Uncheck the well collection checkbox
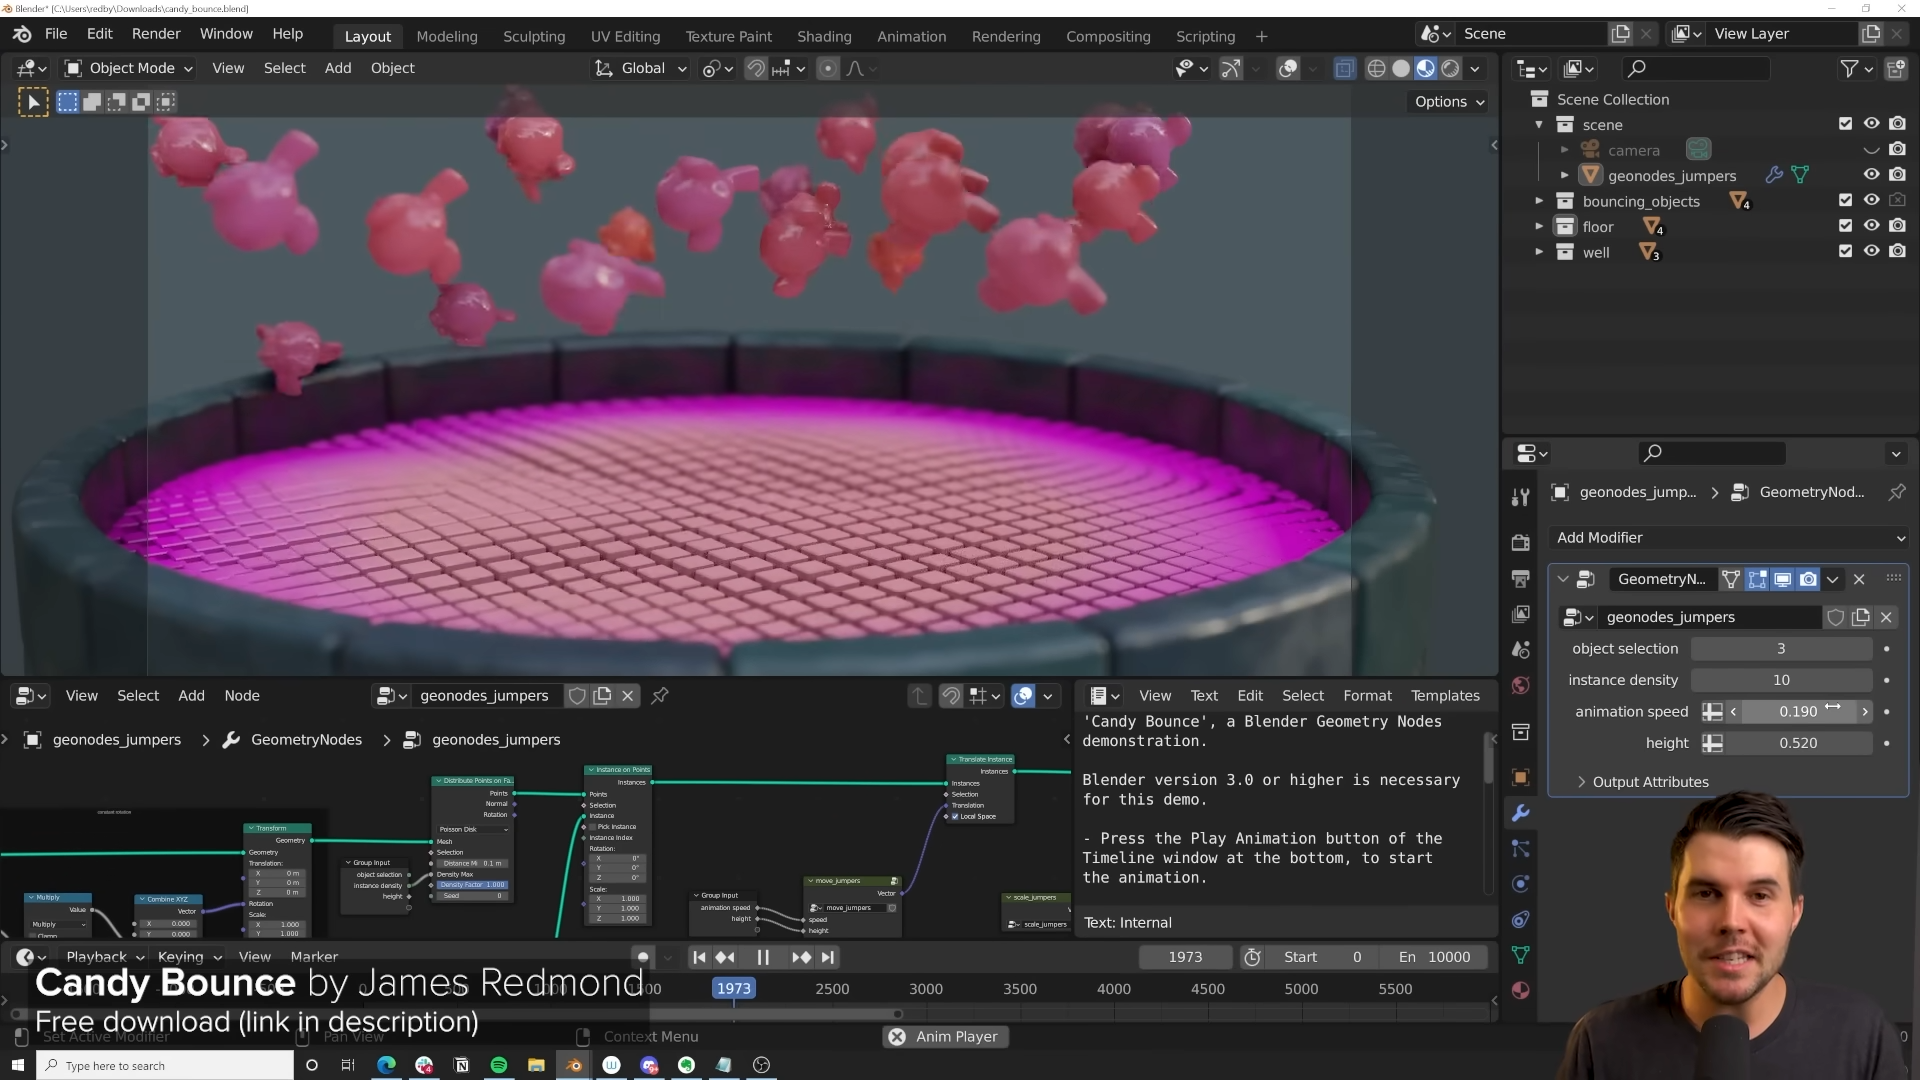 coord(1845,251)
